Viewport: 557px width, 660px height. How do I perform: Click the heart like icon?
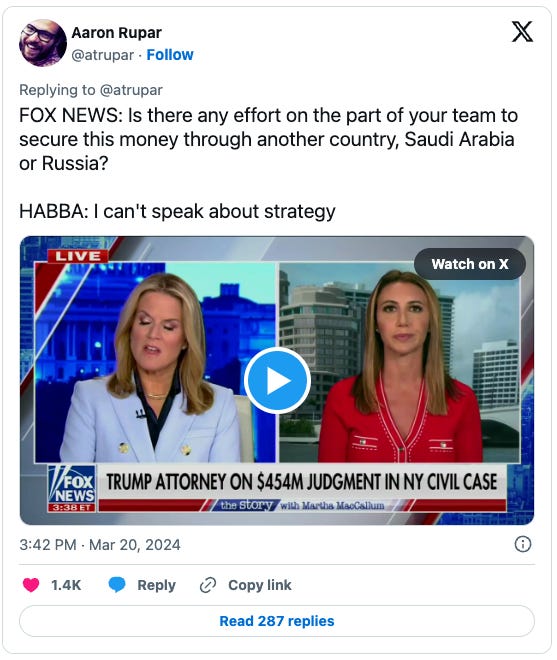31,585
